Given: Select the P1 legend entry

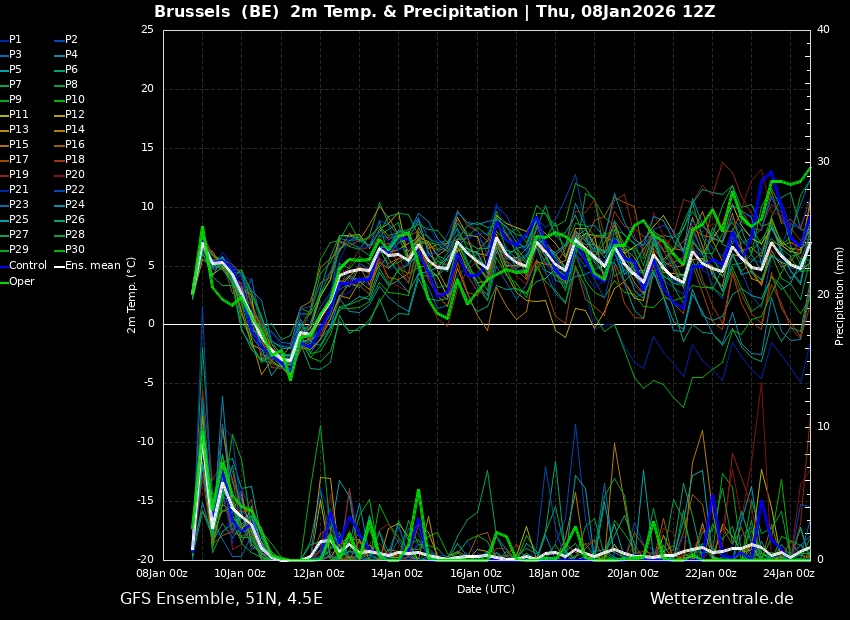Looking at the screenshot, I should (x=15, y=40).
